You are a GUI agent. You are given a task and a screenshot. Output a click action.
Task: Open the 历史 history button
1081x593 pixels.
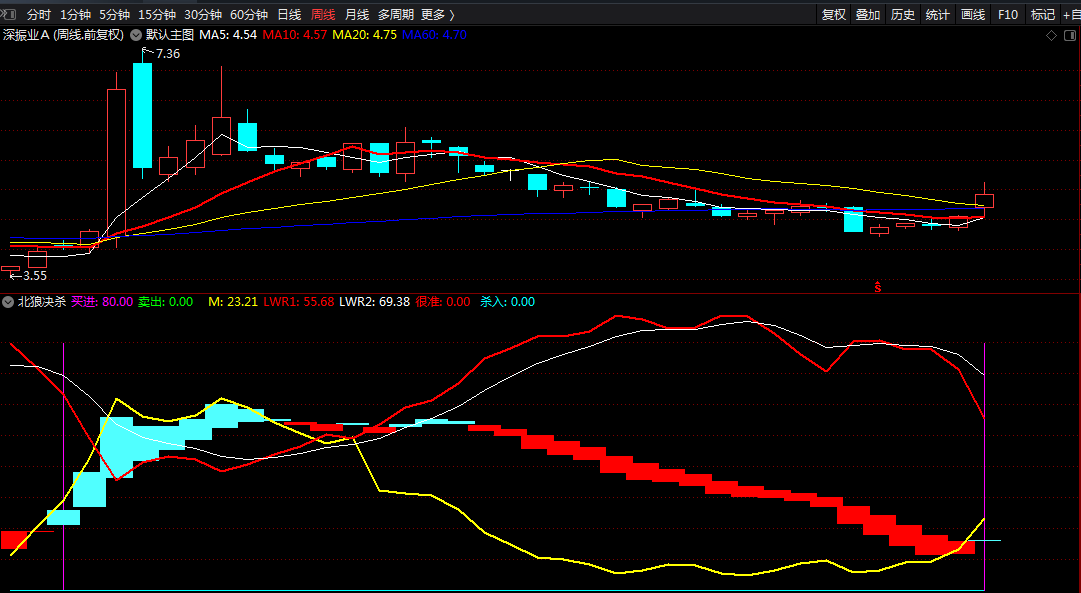903,14
